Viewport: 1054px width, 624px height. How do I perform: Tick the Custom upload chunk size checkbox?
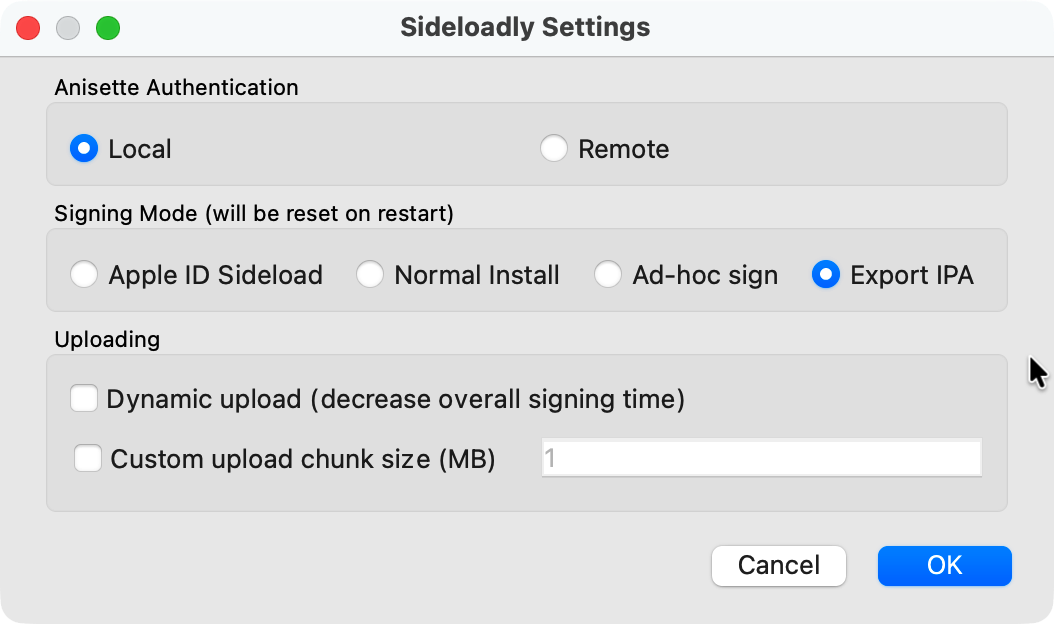[x=88, y=459]
